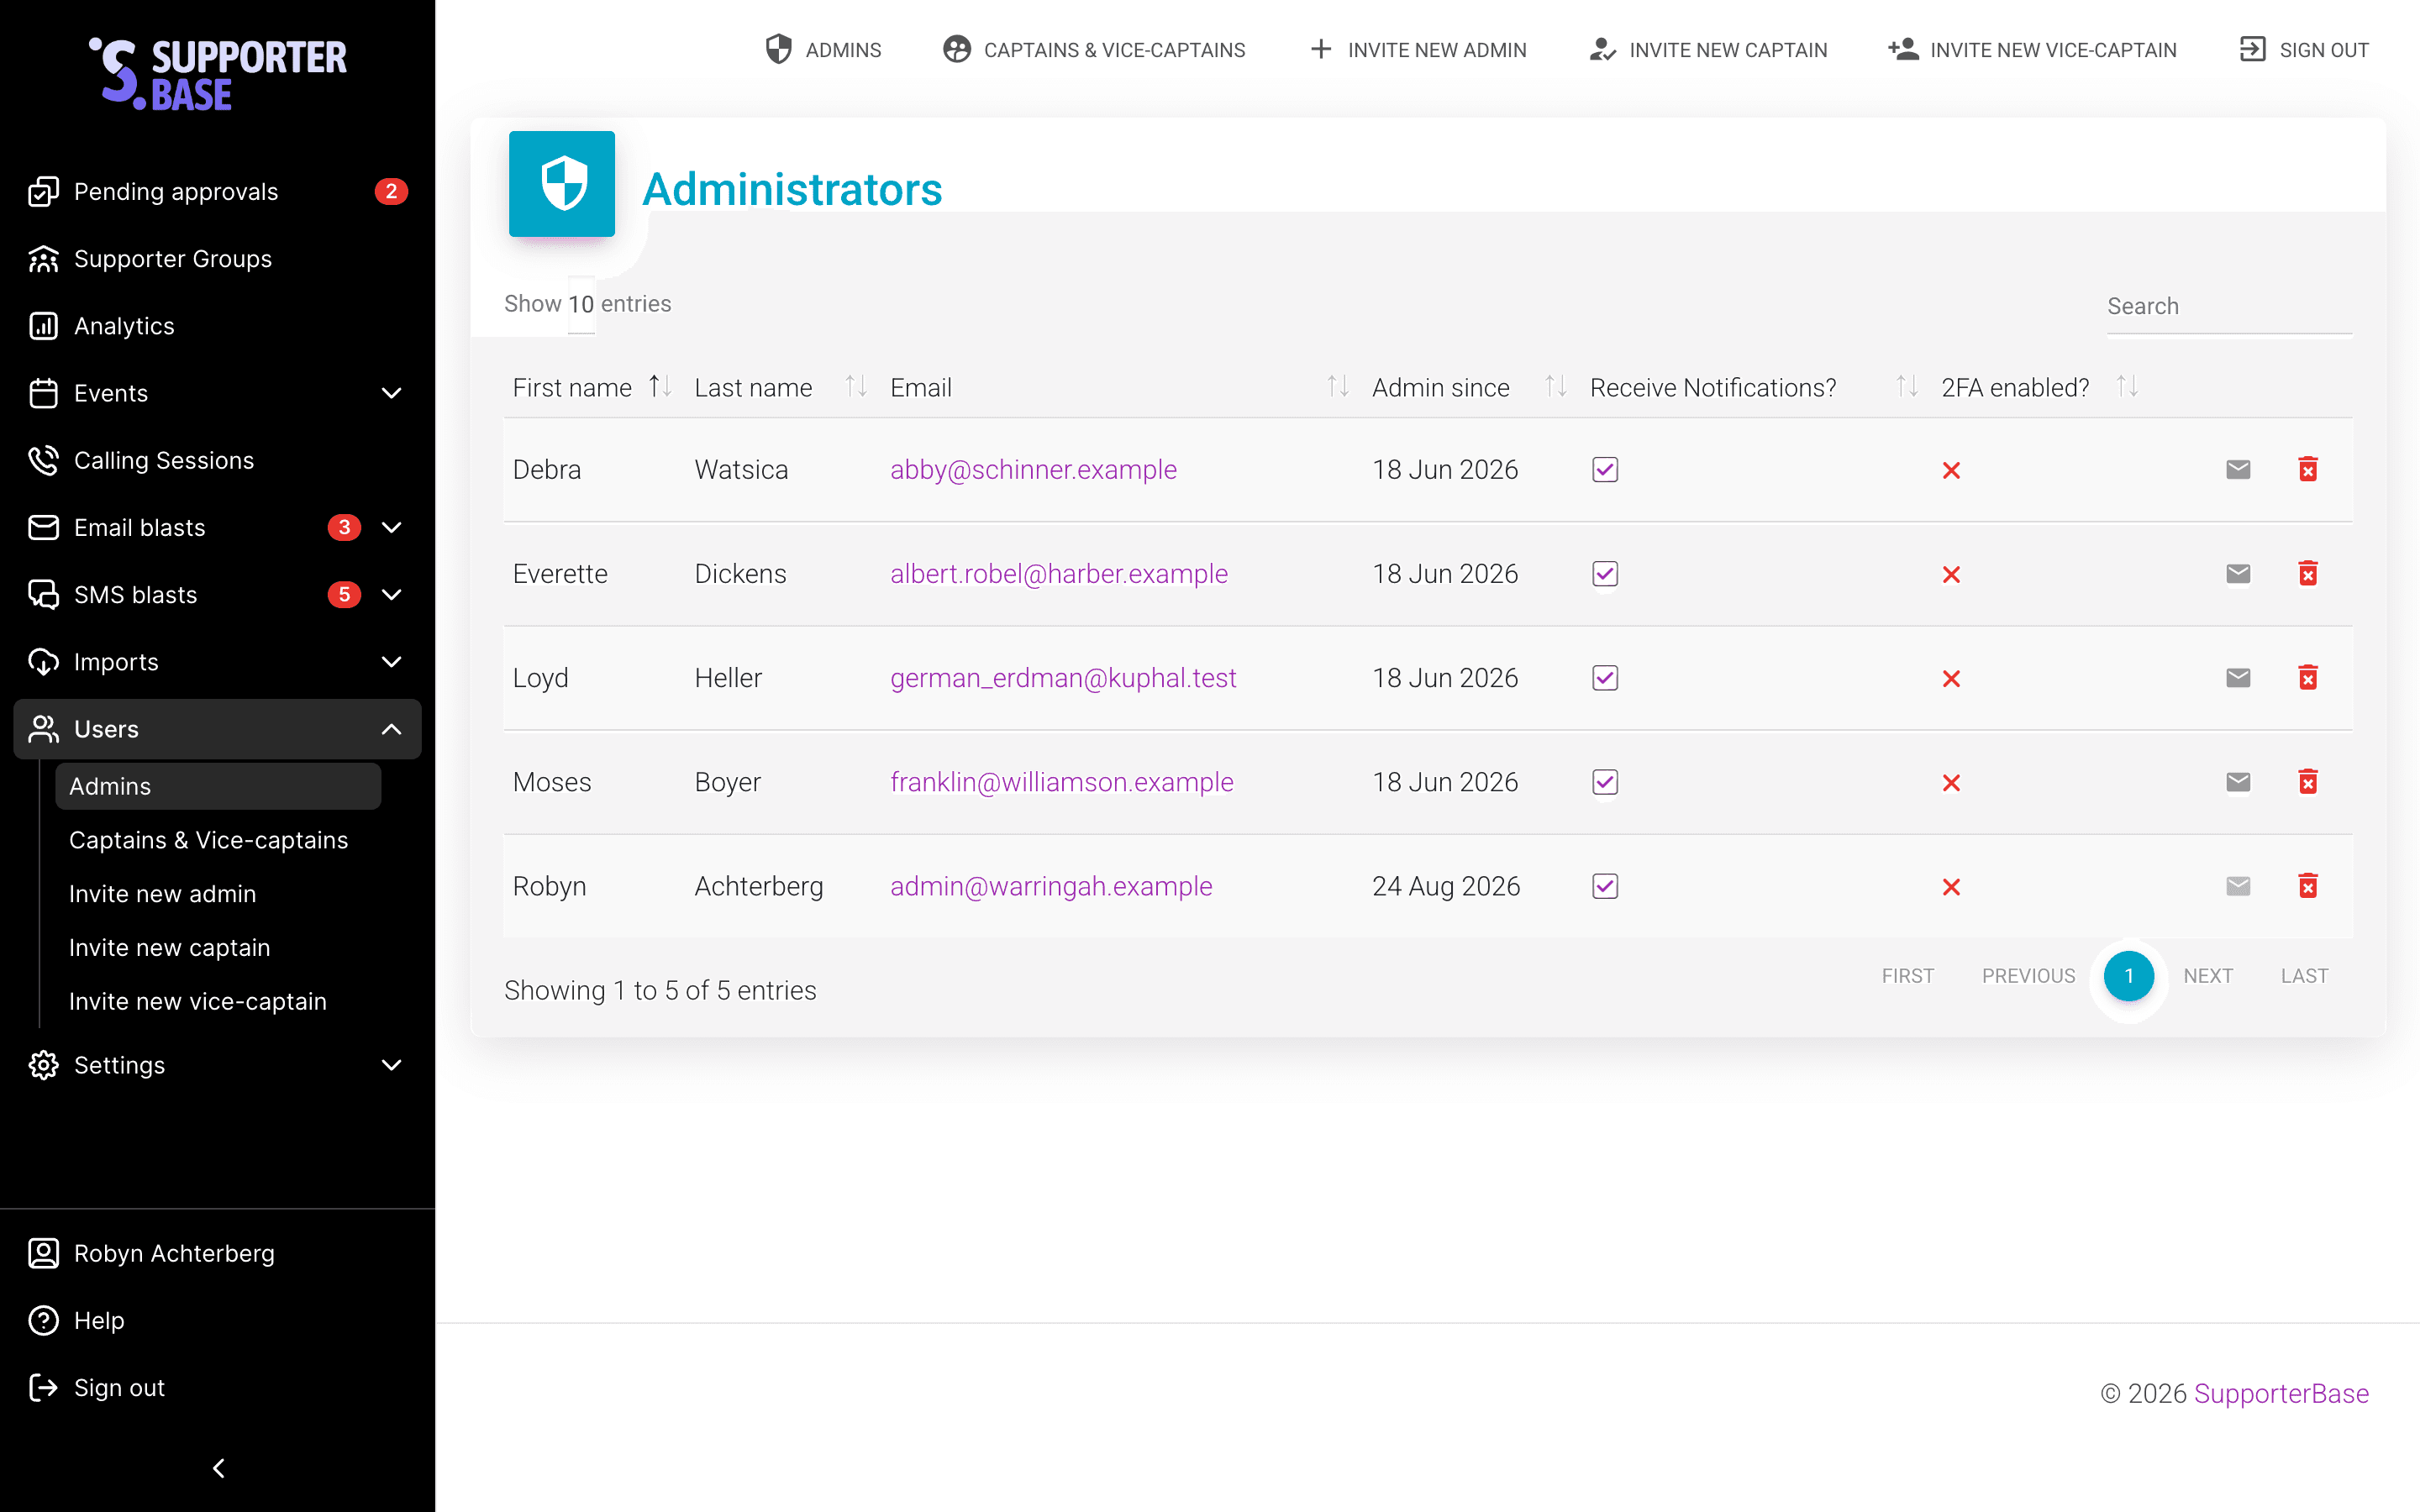Click INVITE NEW VICE-CAPTAIN in top bar
2420x1512 pixels.
pyautogui.click(x=2032, y=49)
